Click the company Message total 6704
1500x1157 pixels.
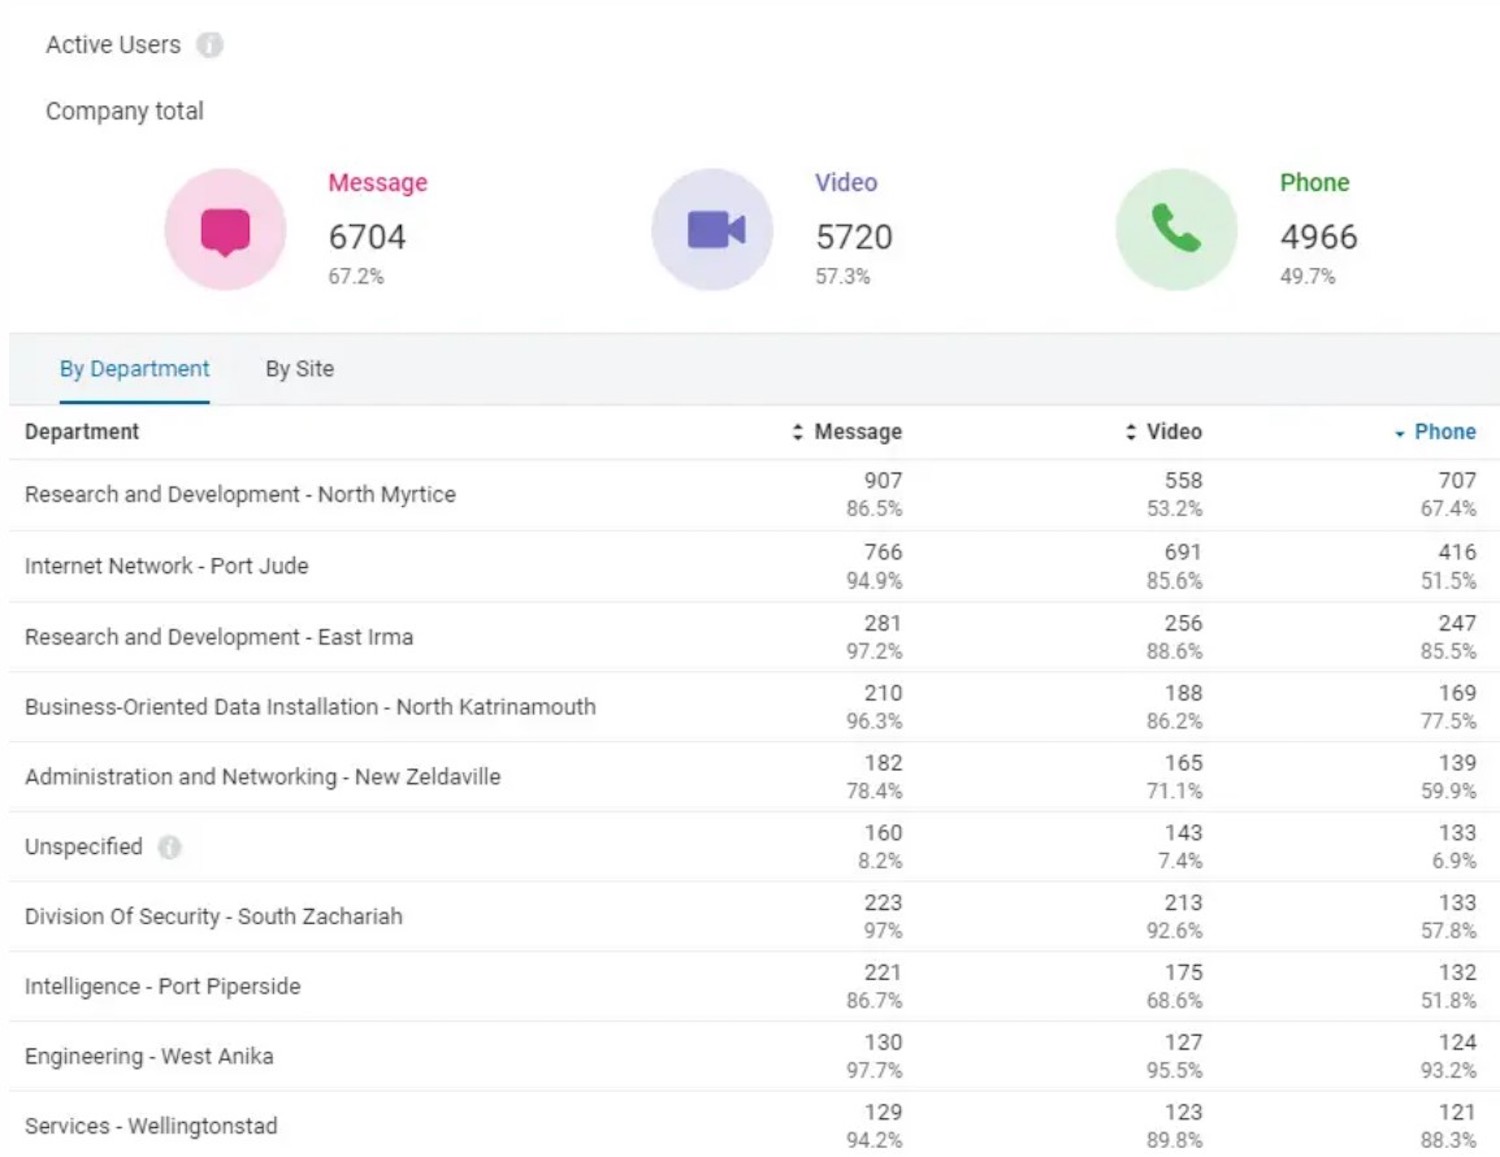tap(367, 237)
